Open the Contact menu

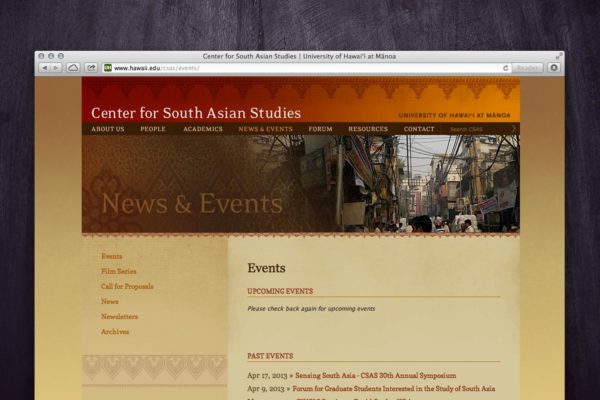pyautogui.click(x=419, y=129)
